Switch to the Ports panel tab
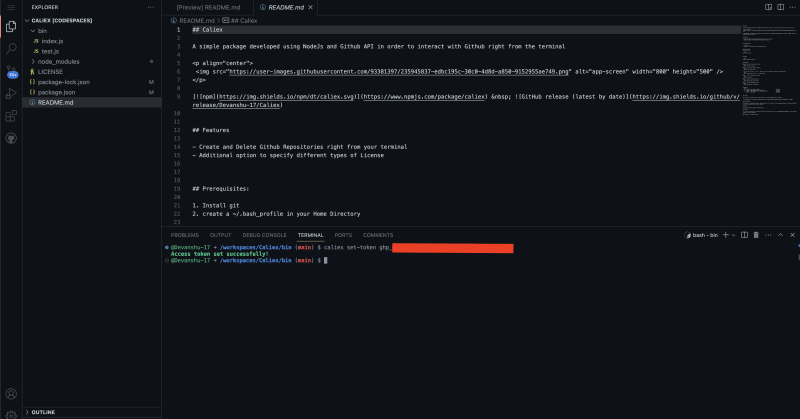The height and width of the screenshot is (419, 800). 343,235
